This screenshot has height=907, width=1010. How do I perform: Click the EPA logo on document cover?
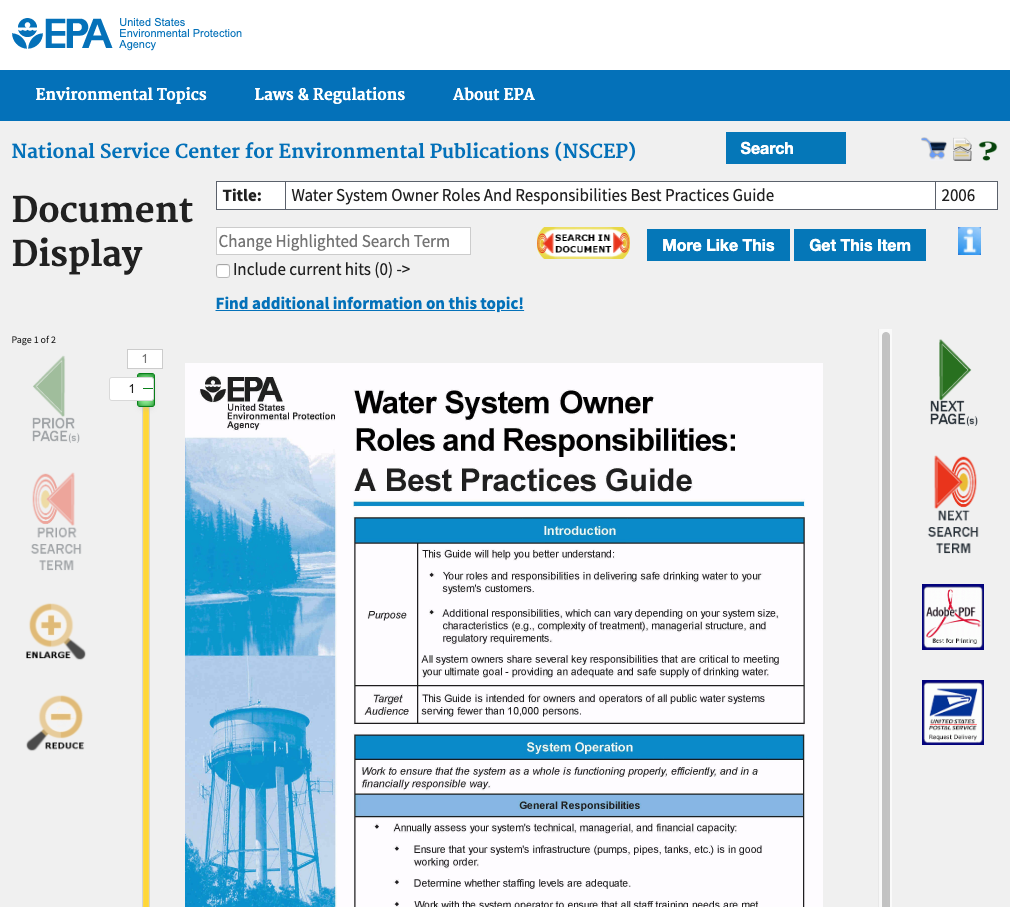[x=267, y=403]
